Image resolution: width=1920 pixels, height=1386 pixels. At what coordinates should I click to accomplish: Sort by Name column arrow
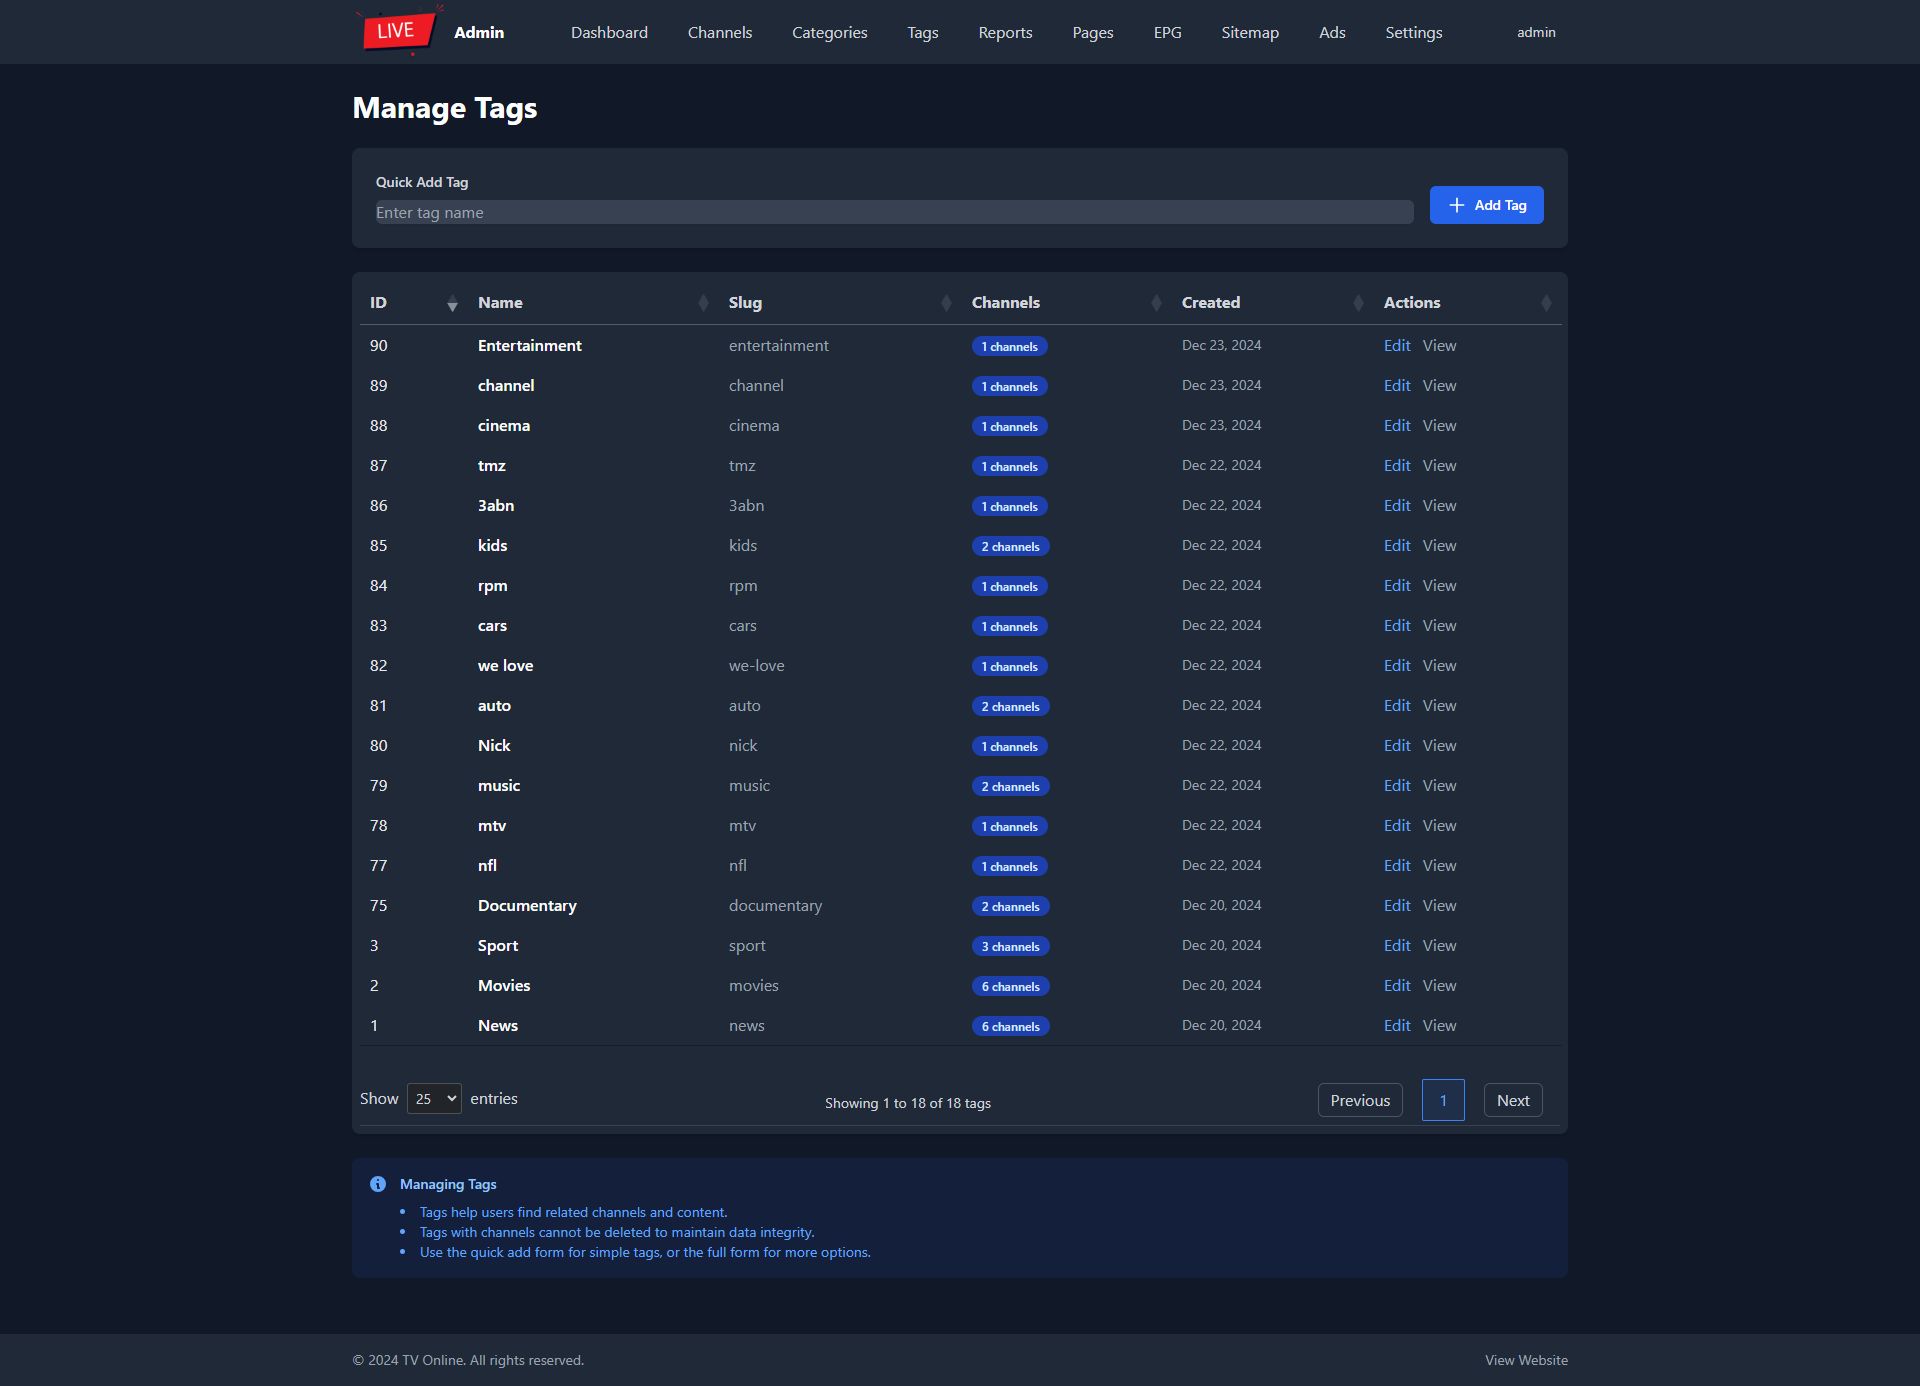pyautogui.click(x=703, y=303)
